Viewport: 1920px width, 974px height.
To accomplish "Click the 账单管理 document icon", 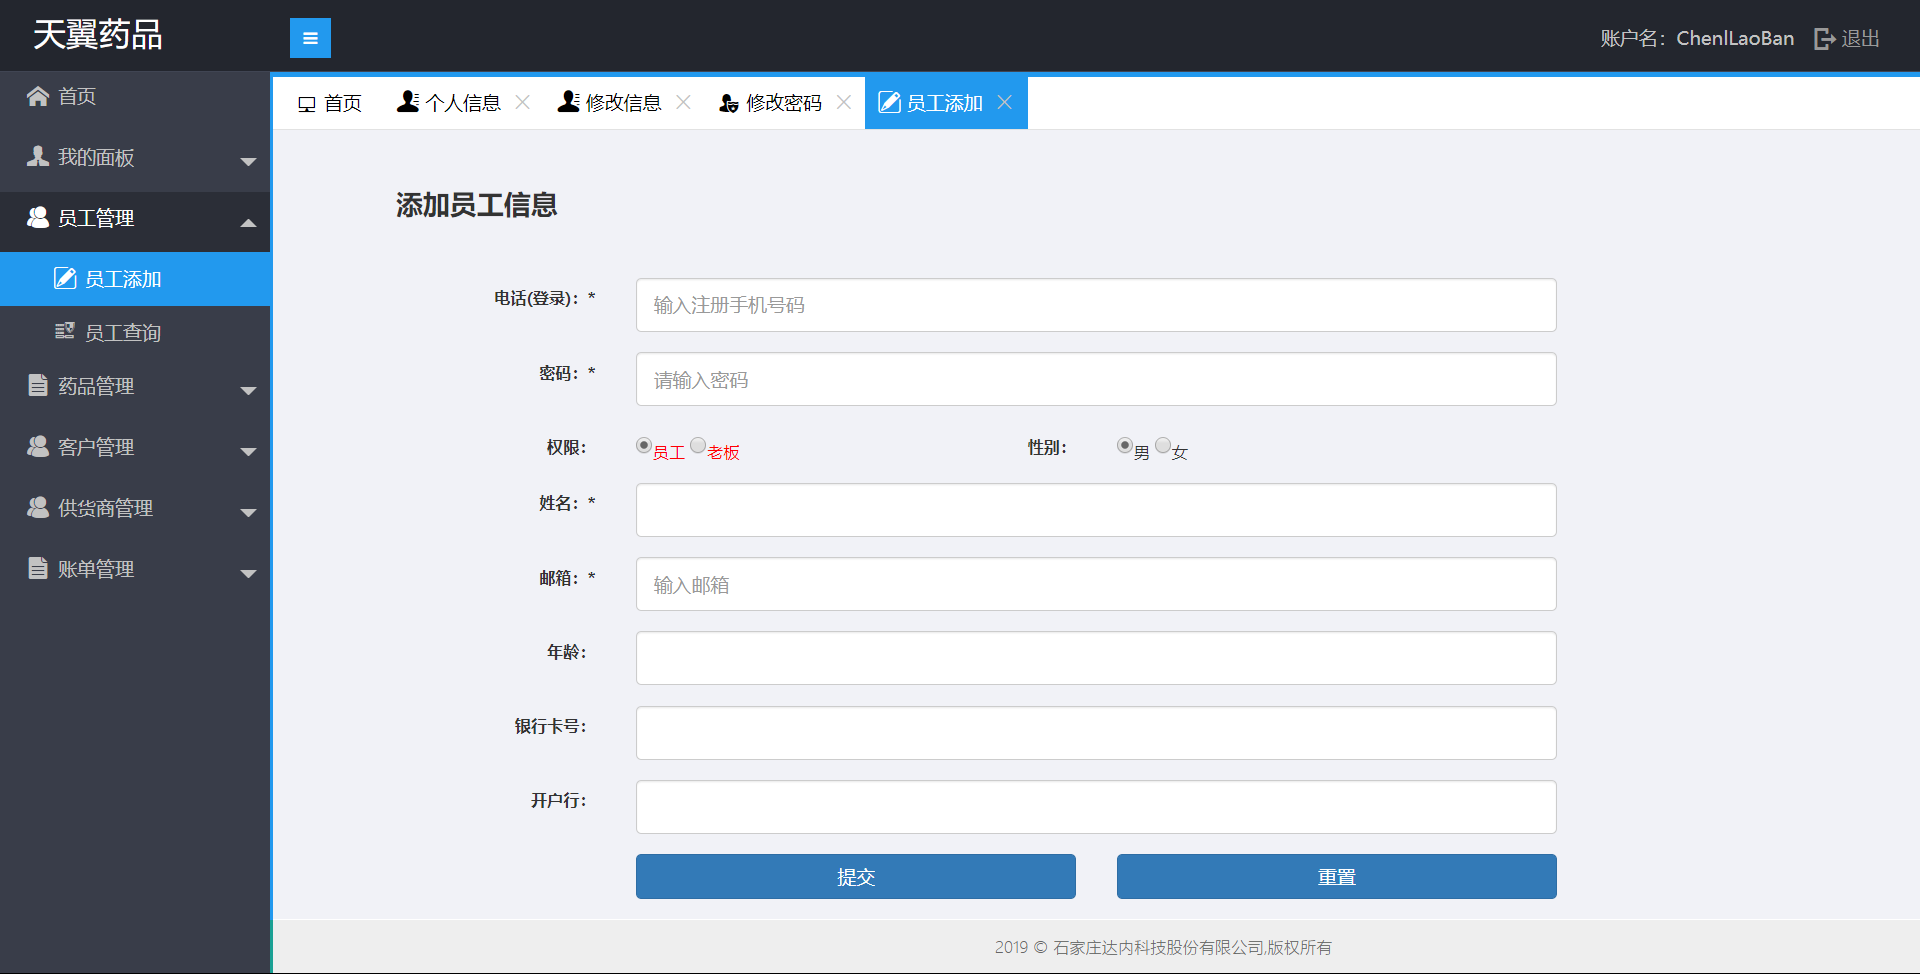I will [x=38, y=569].
